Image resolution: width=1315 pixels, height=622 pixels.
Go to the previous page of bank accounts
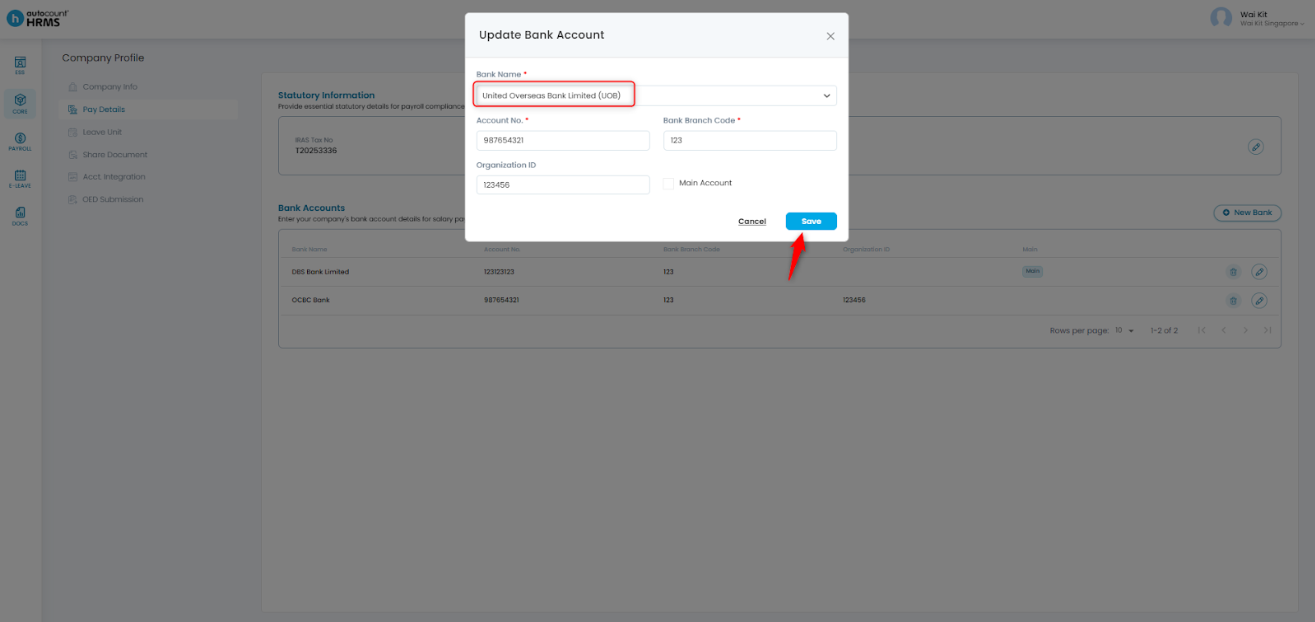(x=1223, y=330)
